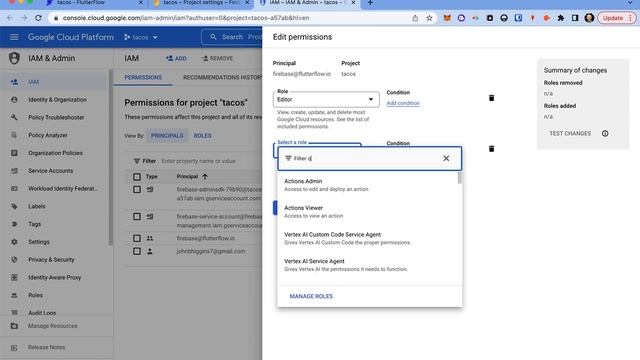
Task: Open Release Notes in the sidebar
Action: (47, 347)
